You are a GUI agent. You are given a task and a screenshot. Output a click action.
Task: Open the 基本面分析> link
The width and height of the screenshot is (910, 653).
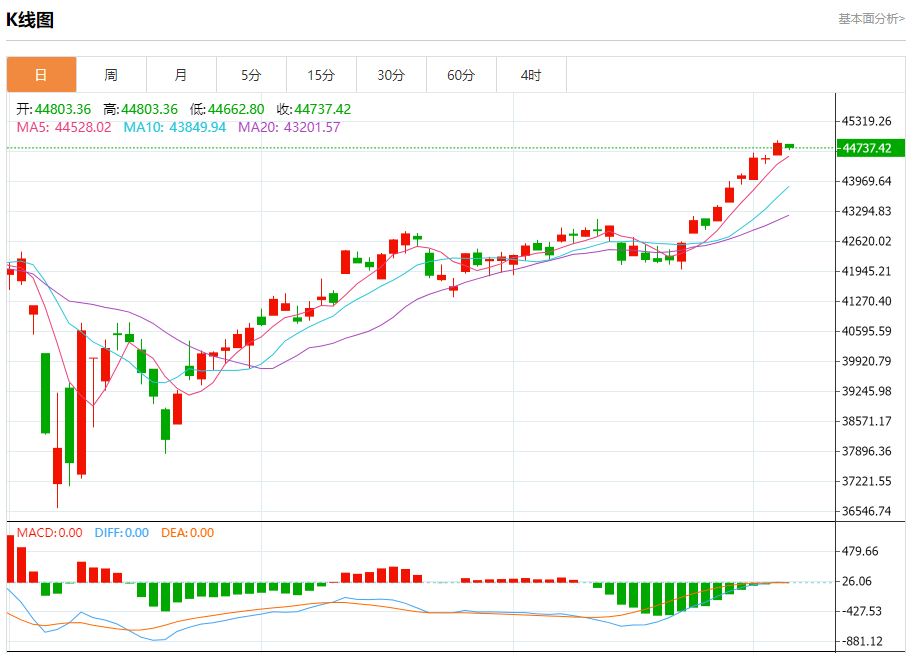871,19
